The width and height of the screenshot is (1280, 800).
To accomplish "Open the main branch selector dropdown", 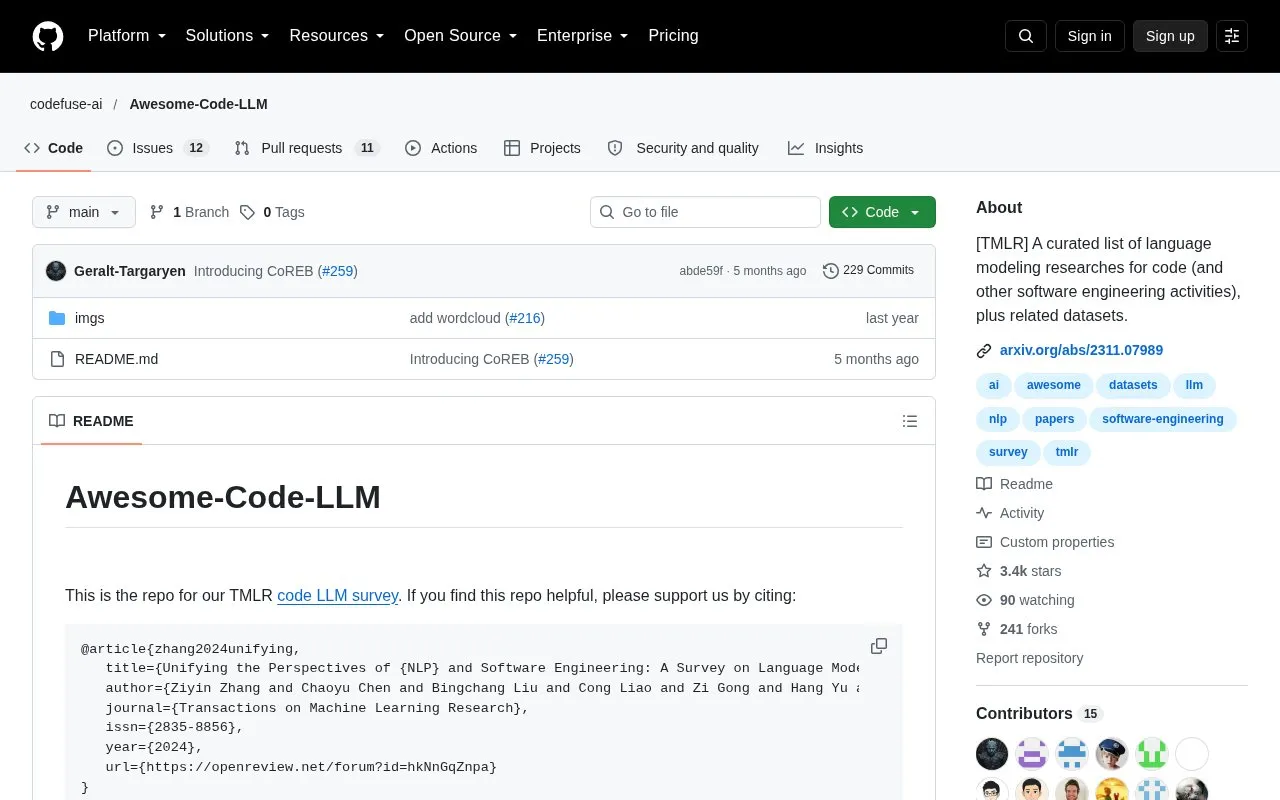I will pyautogui.click(x=84, y=212).
